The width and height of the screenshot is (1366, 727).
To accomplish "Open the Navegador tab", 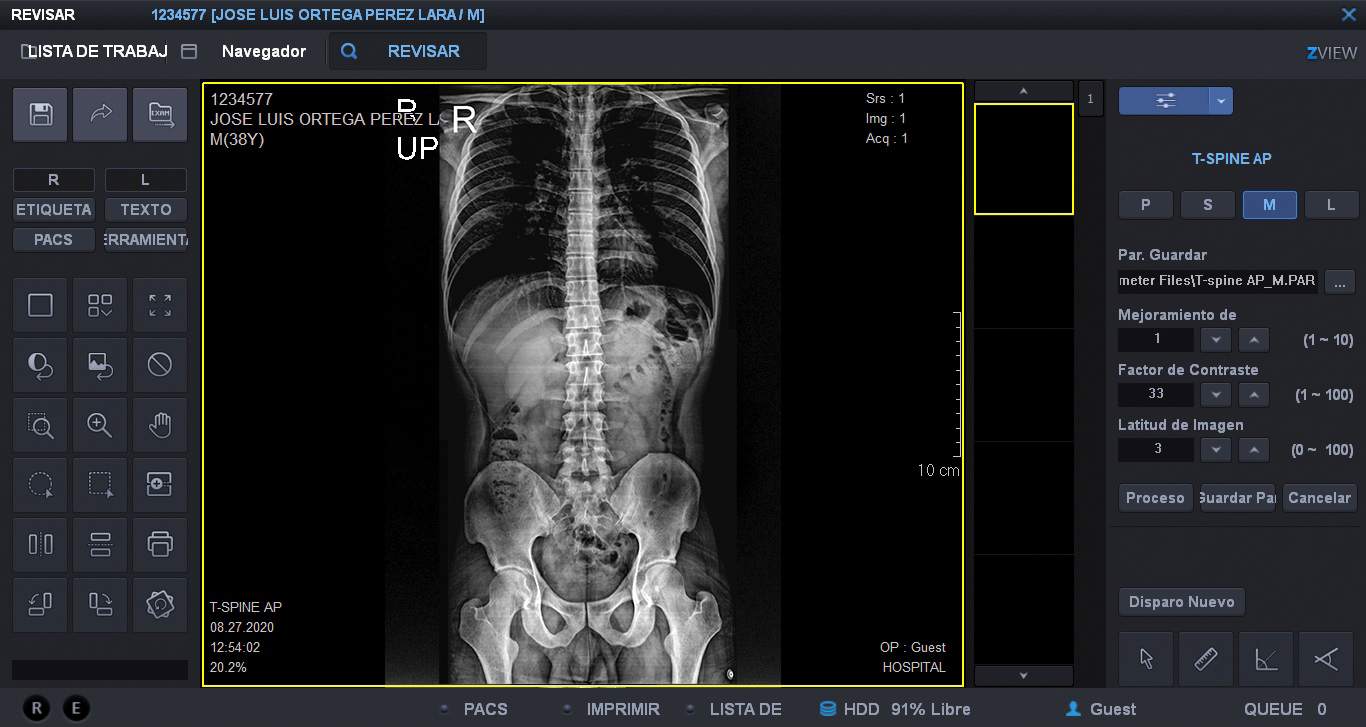I will pos(263,51).
